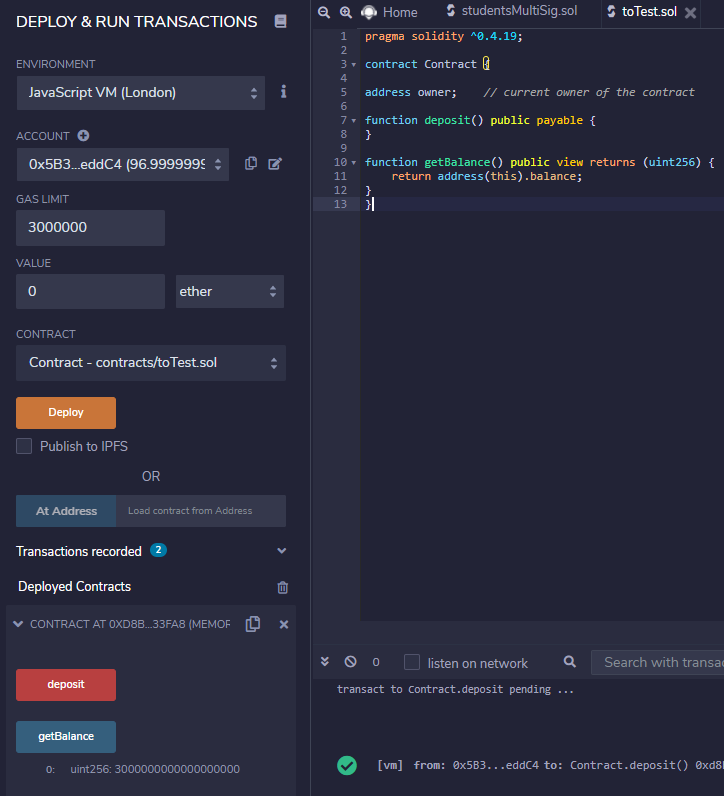Change the ether unit dropdown
724x796 pixels.
(x=229, y=291)
